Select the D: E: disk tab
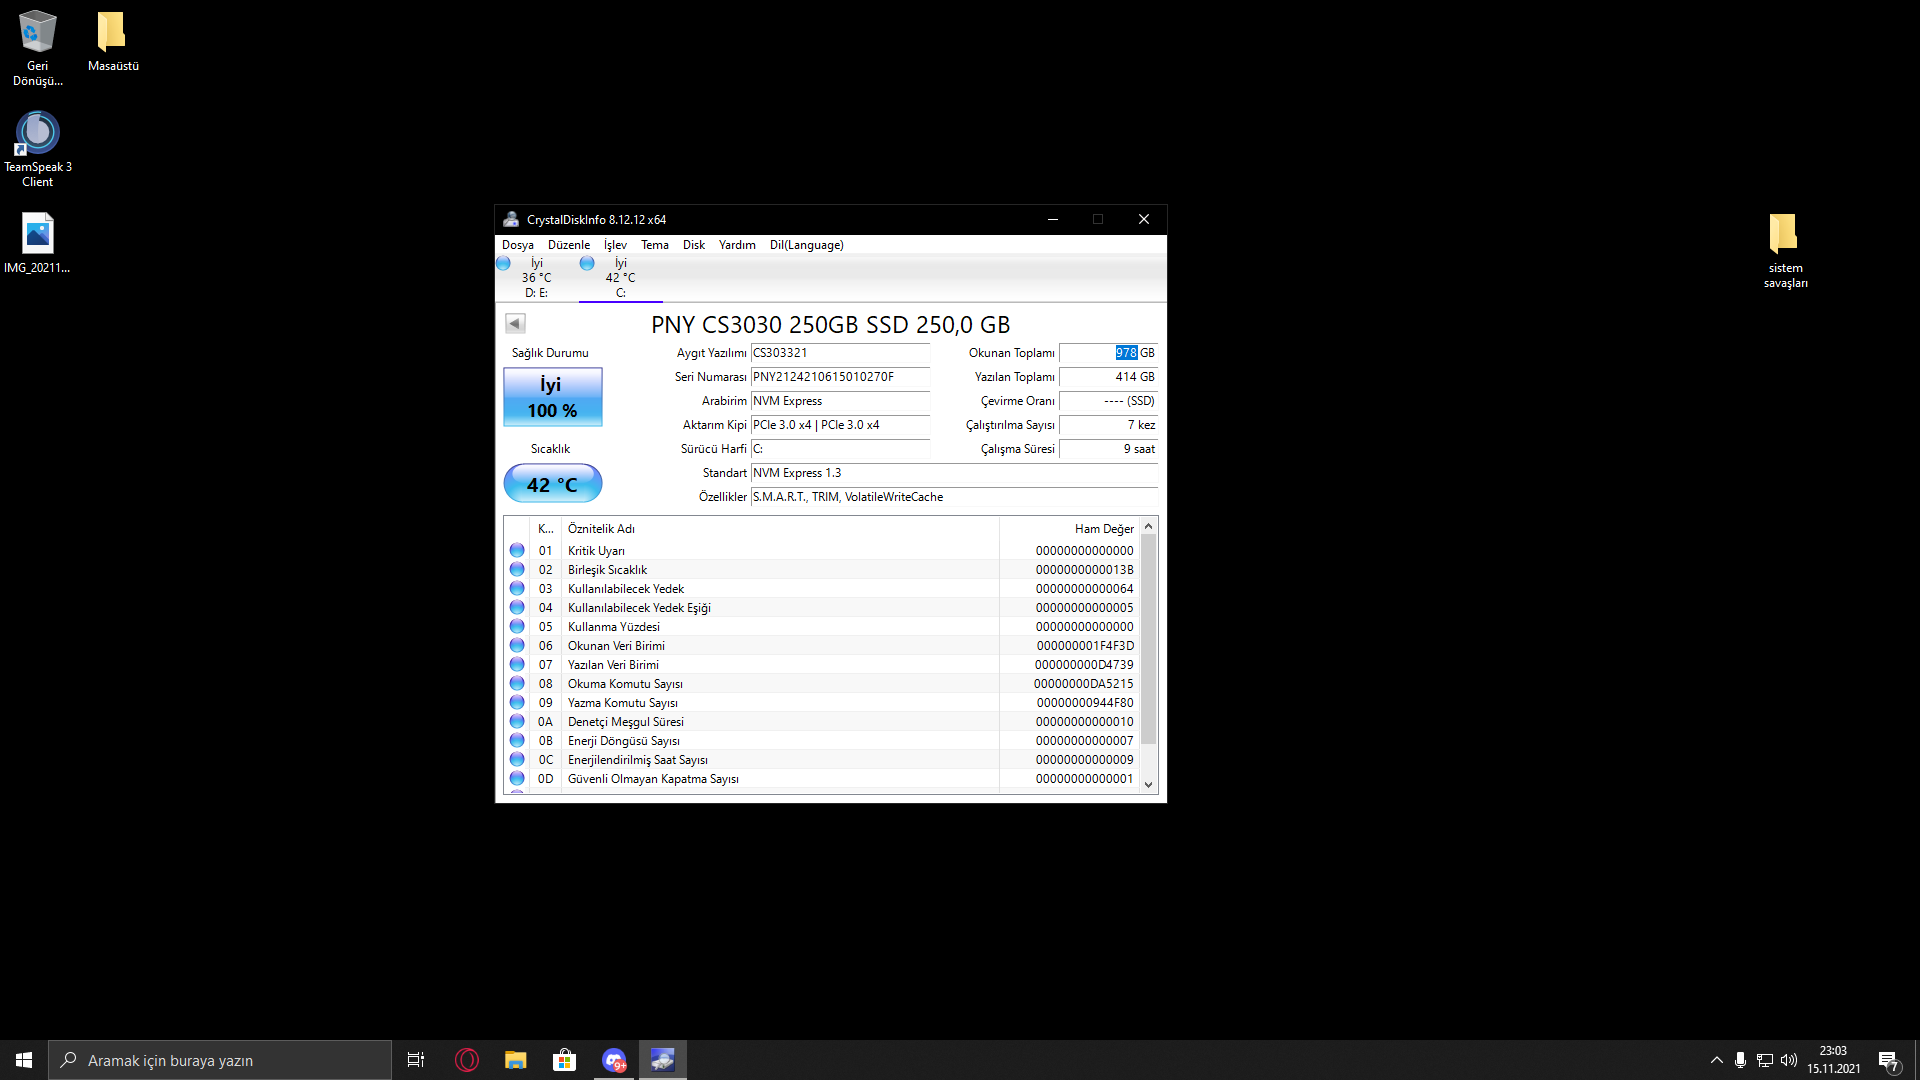 [536, 278]
